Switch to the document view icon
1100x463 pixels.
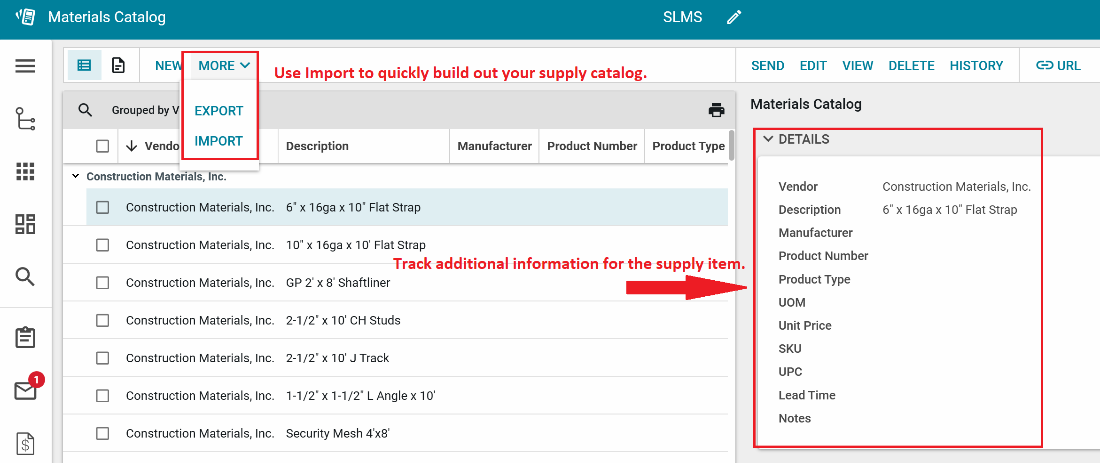118,66
